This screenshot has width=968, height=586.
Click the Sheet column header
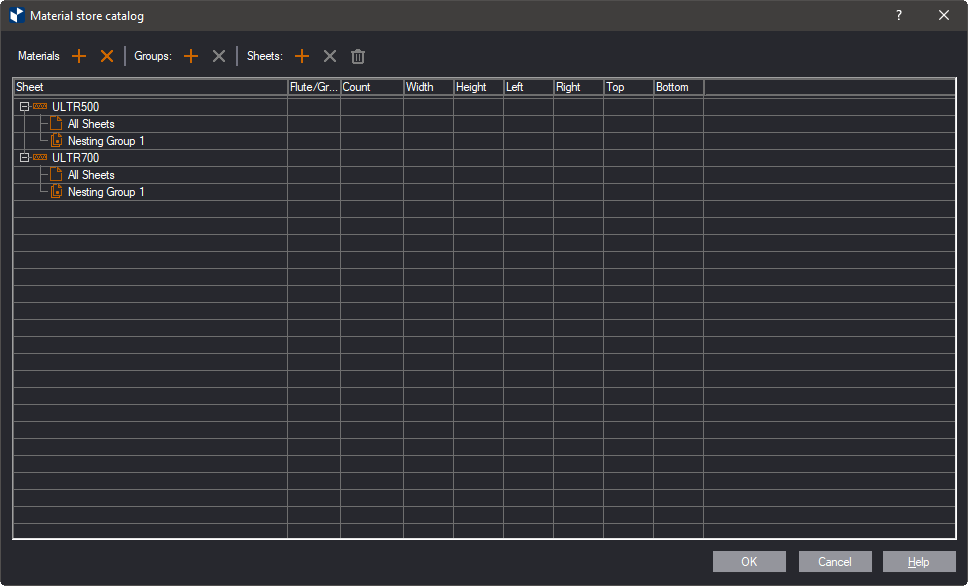pos(150,87)
